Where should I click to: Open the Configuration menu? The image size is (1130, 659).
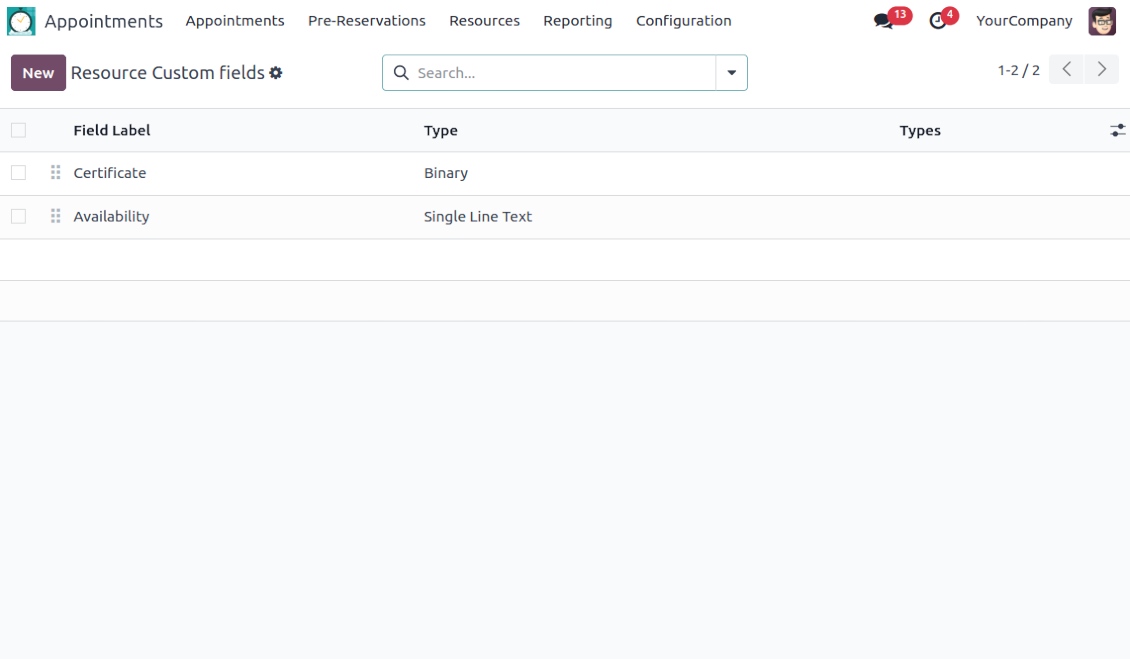683,21
